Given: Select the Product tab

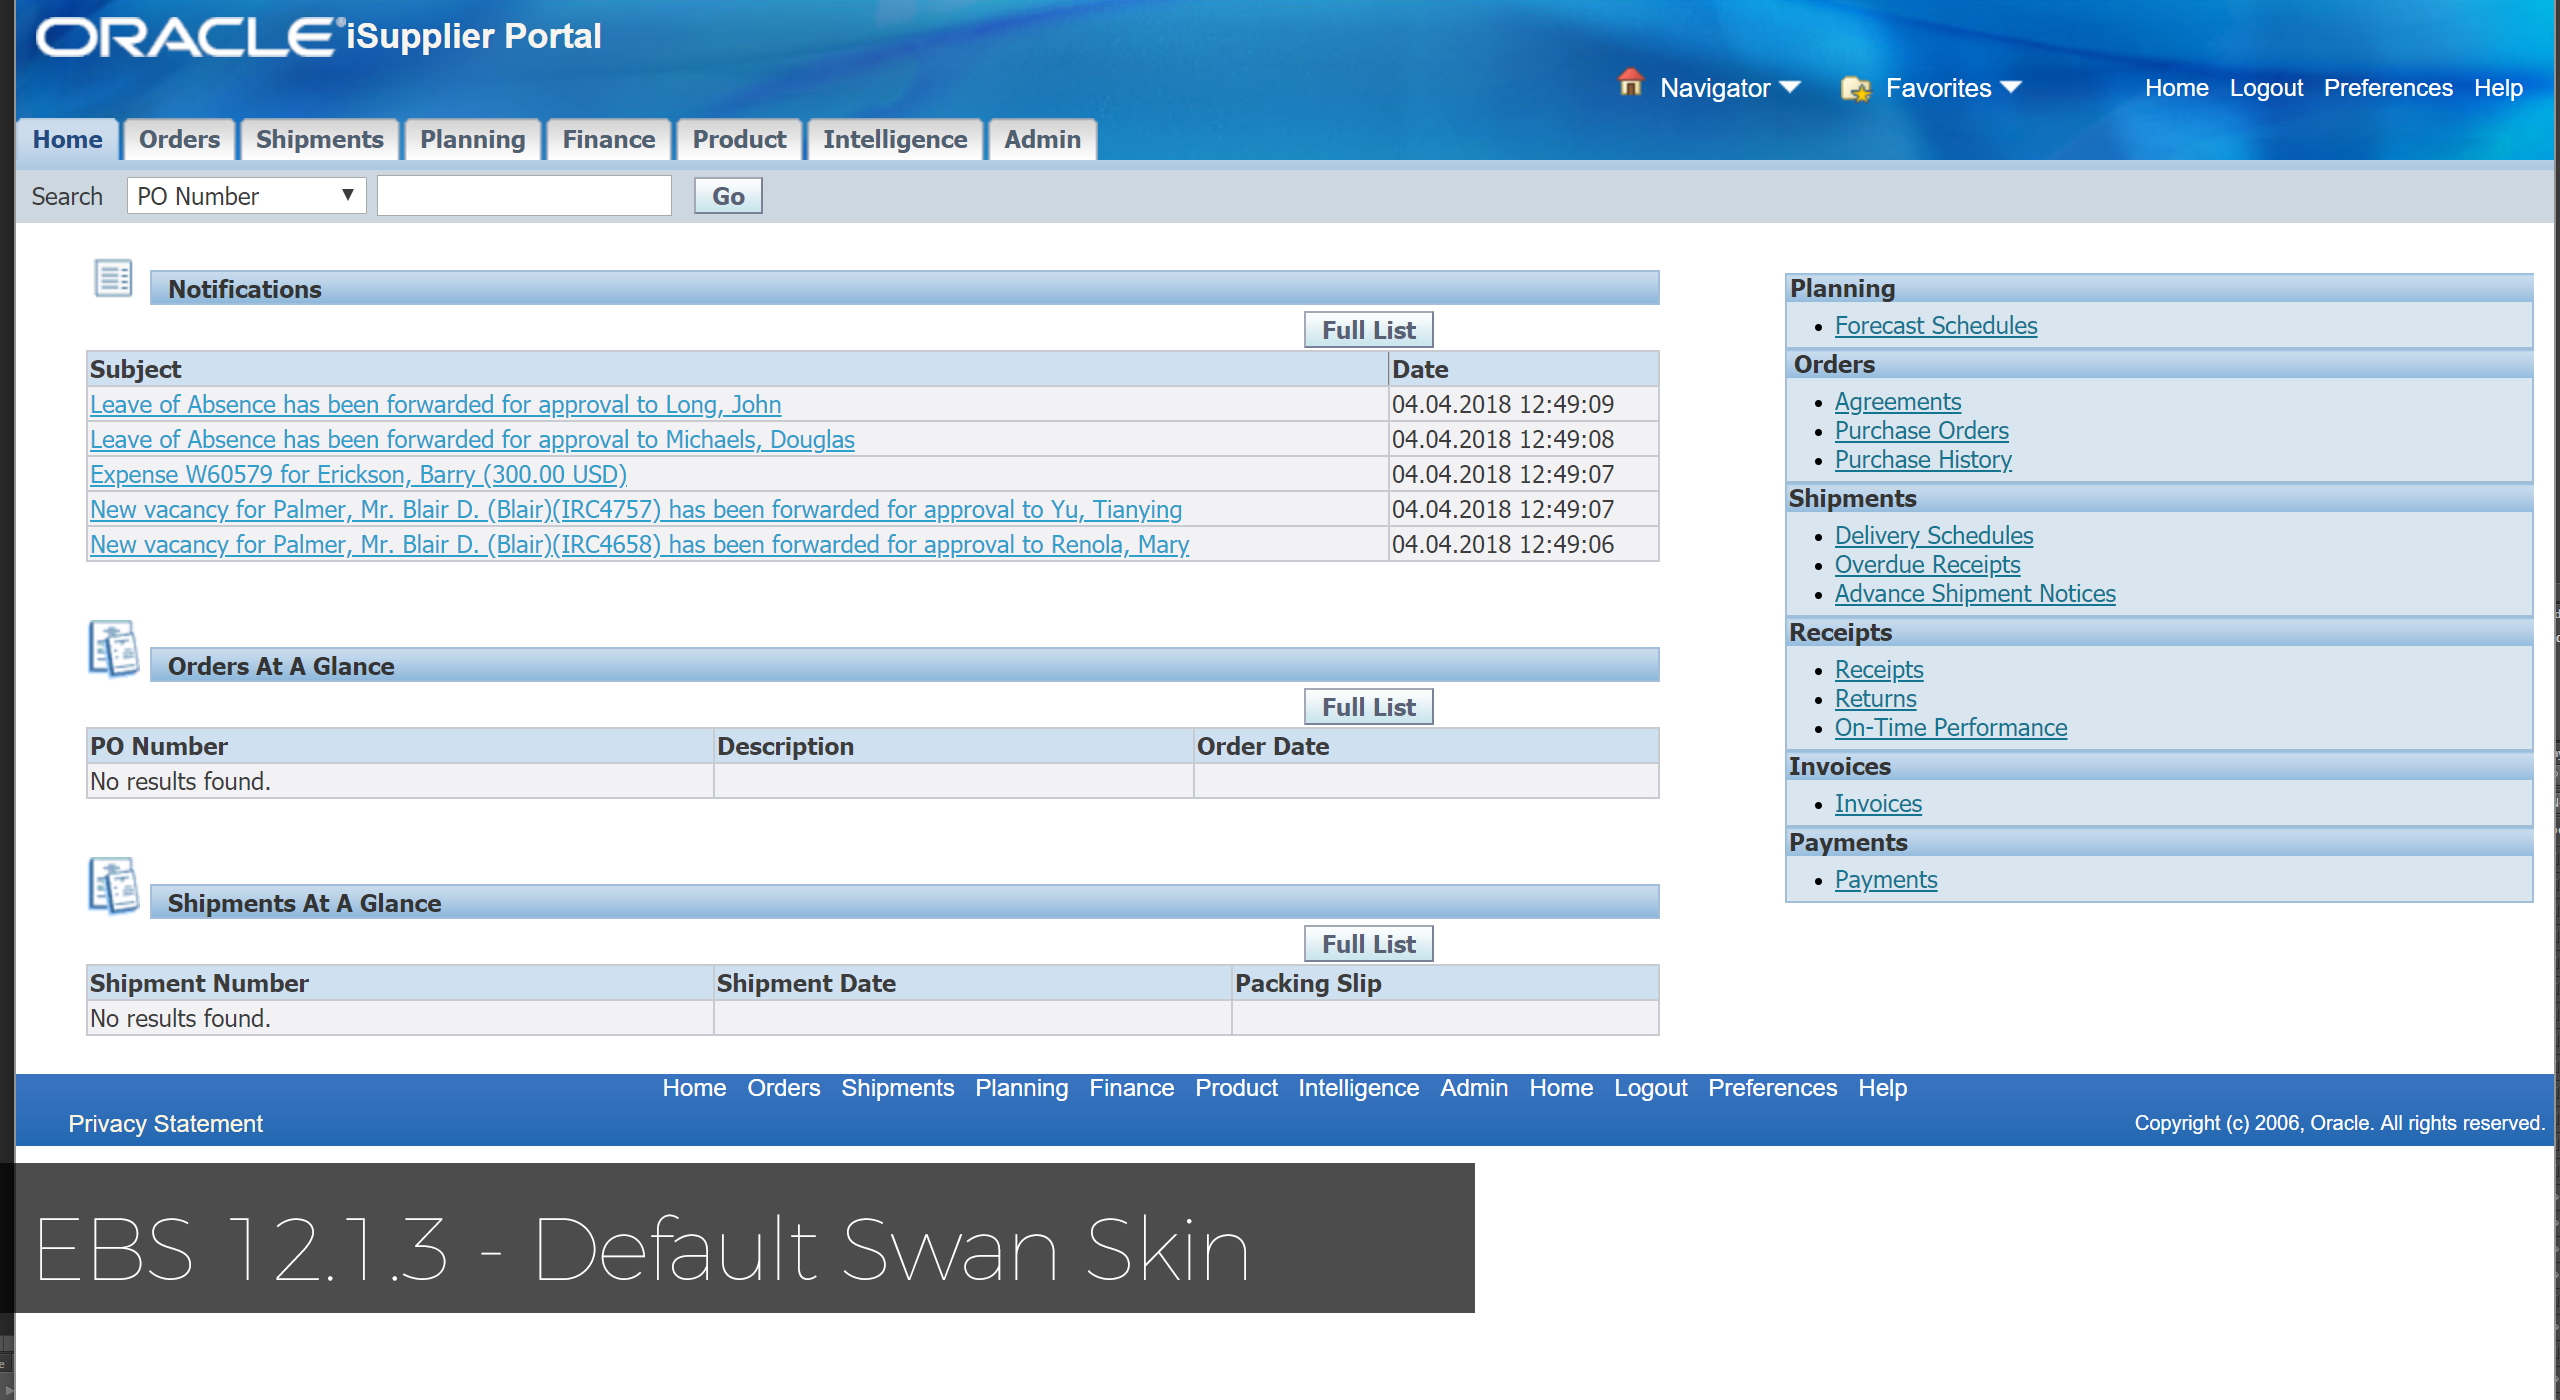Looking at the screenshot, I should click(739, 139).
